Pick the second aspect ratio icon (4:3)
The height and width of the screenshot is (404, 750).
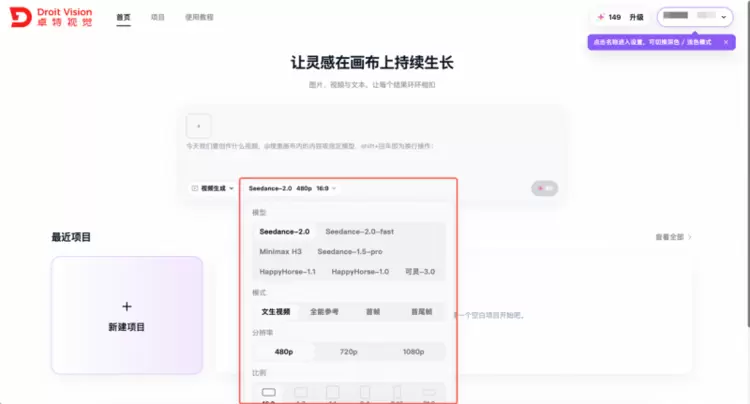(x=300, y=393)
